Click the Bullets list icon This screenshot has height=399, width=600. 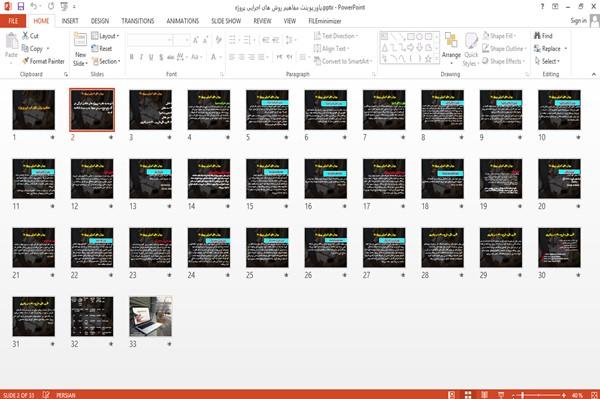[232, 40]
